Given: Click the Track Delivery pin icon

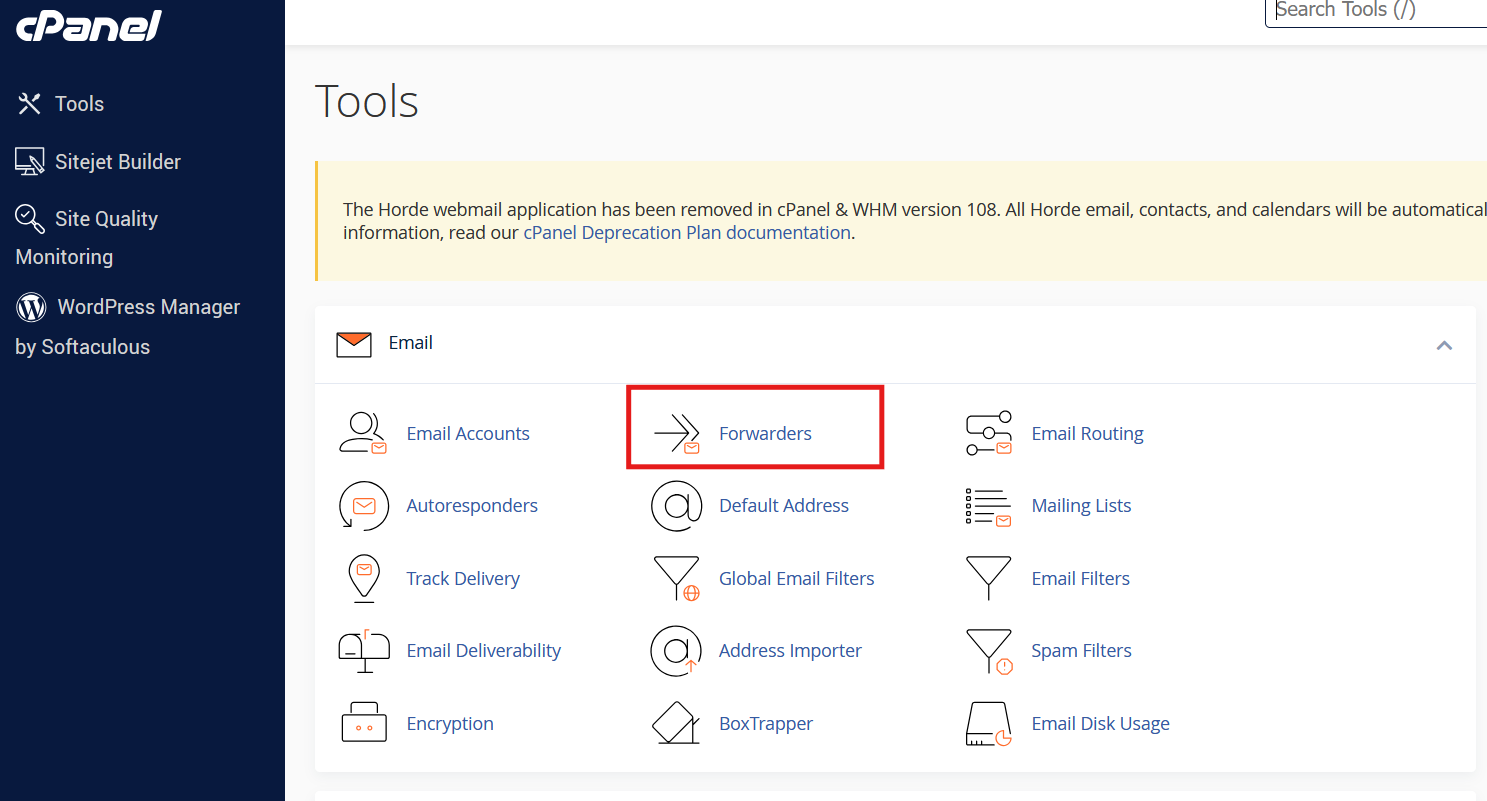Looking at the screenshot, I should [x=364, y=578].
